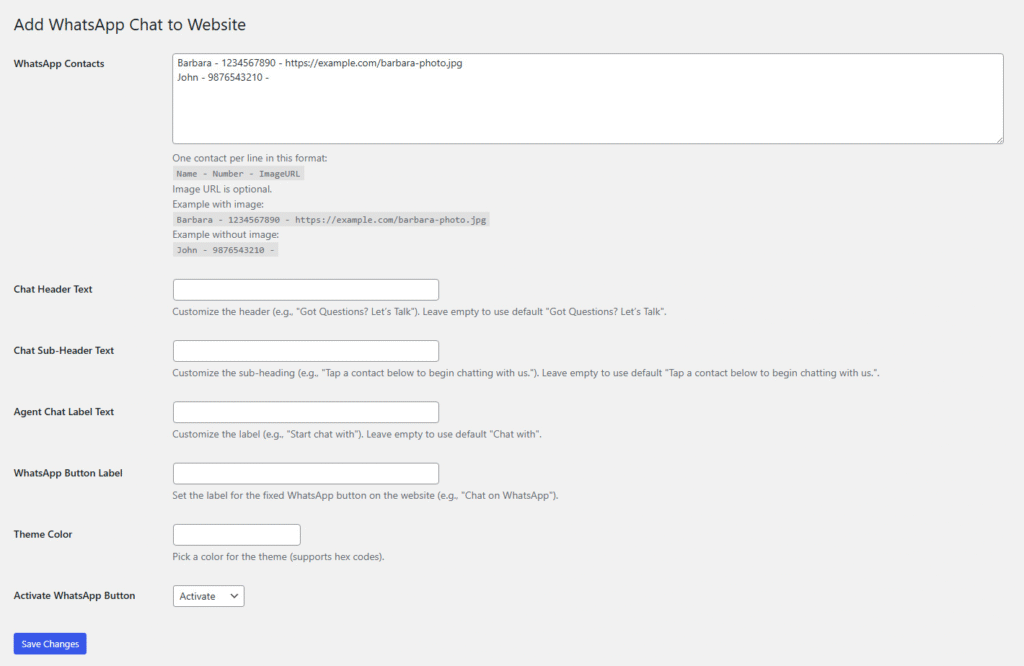The image size is (1024, 666).
Task: Click the Theme Color hex field
Action: coord(236,535)
